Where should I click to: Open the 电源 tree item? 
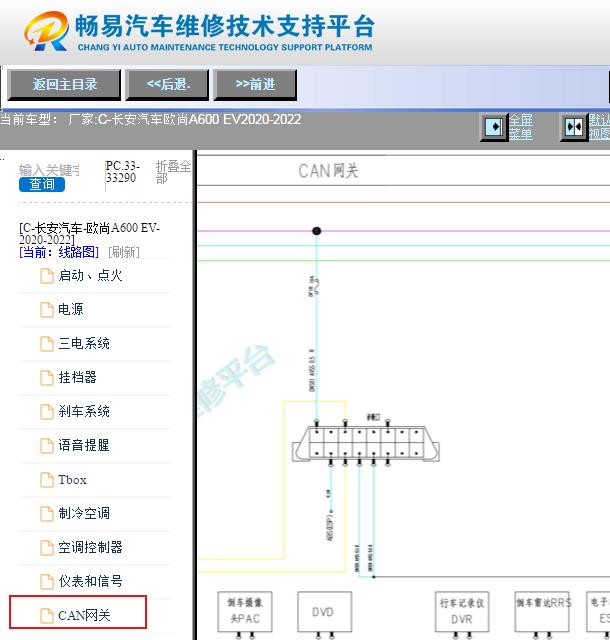70,309
